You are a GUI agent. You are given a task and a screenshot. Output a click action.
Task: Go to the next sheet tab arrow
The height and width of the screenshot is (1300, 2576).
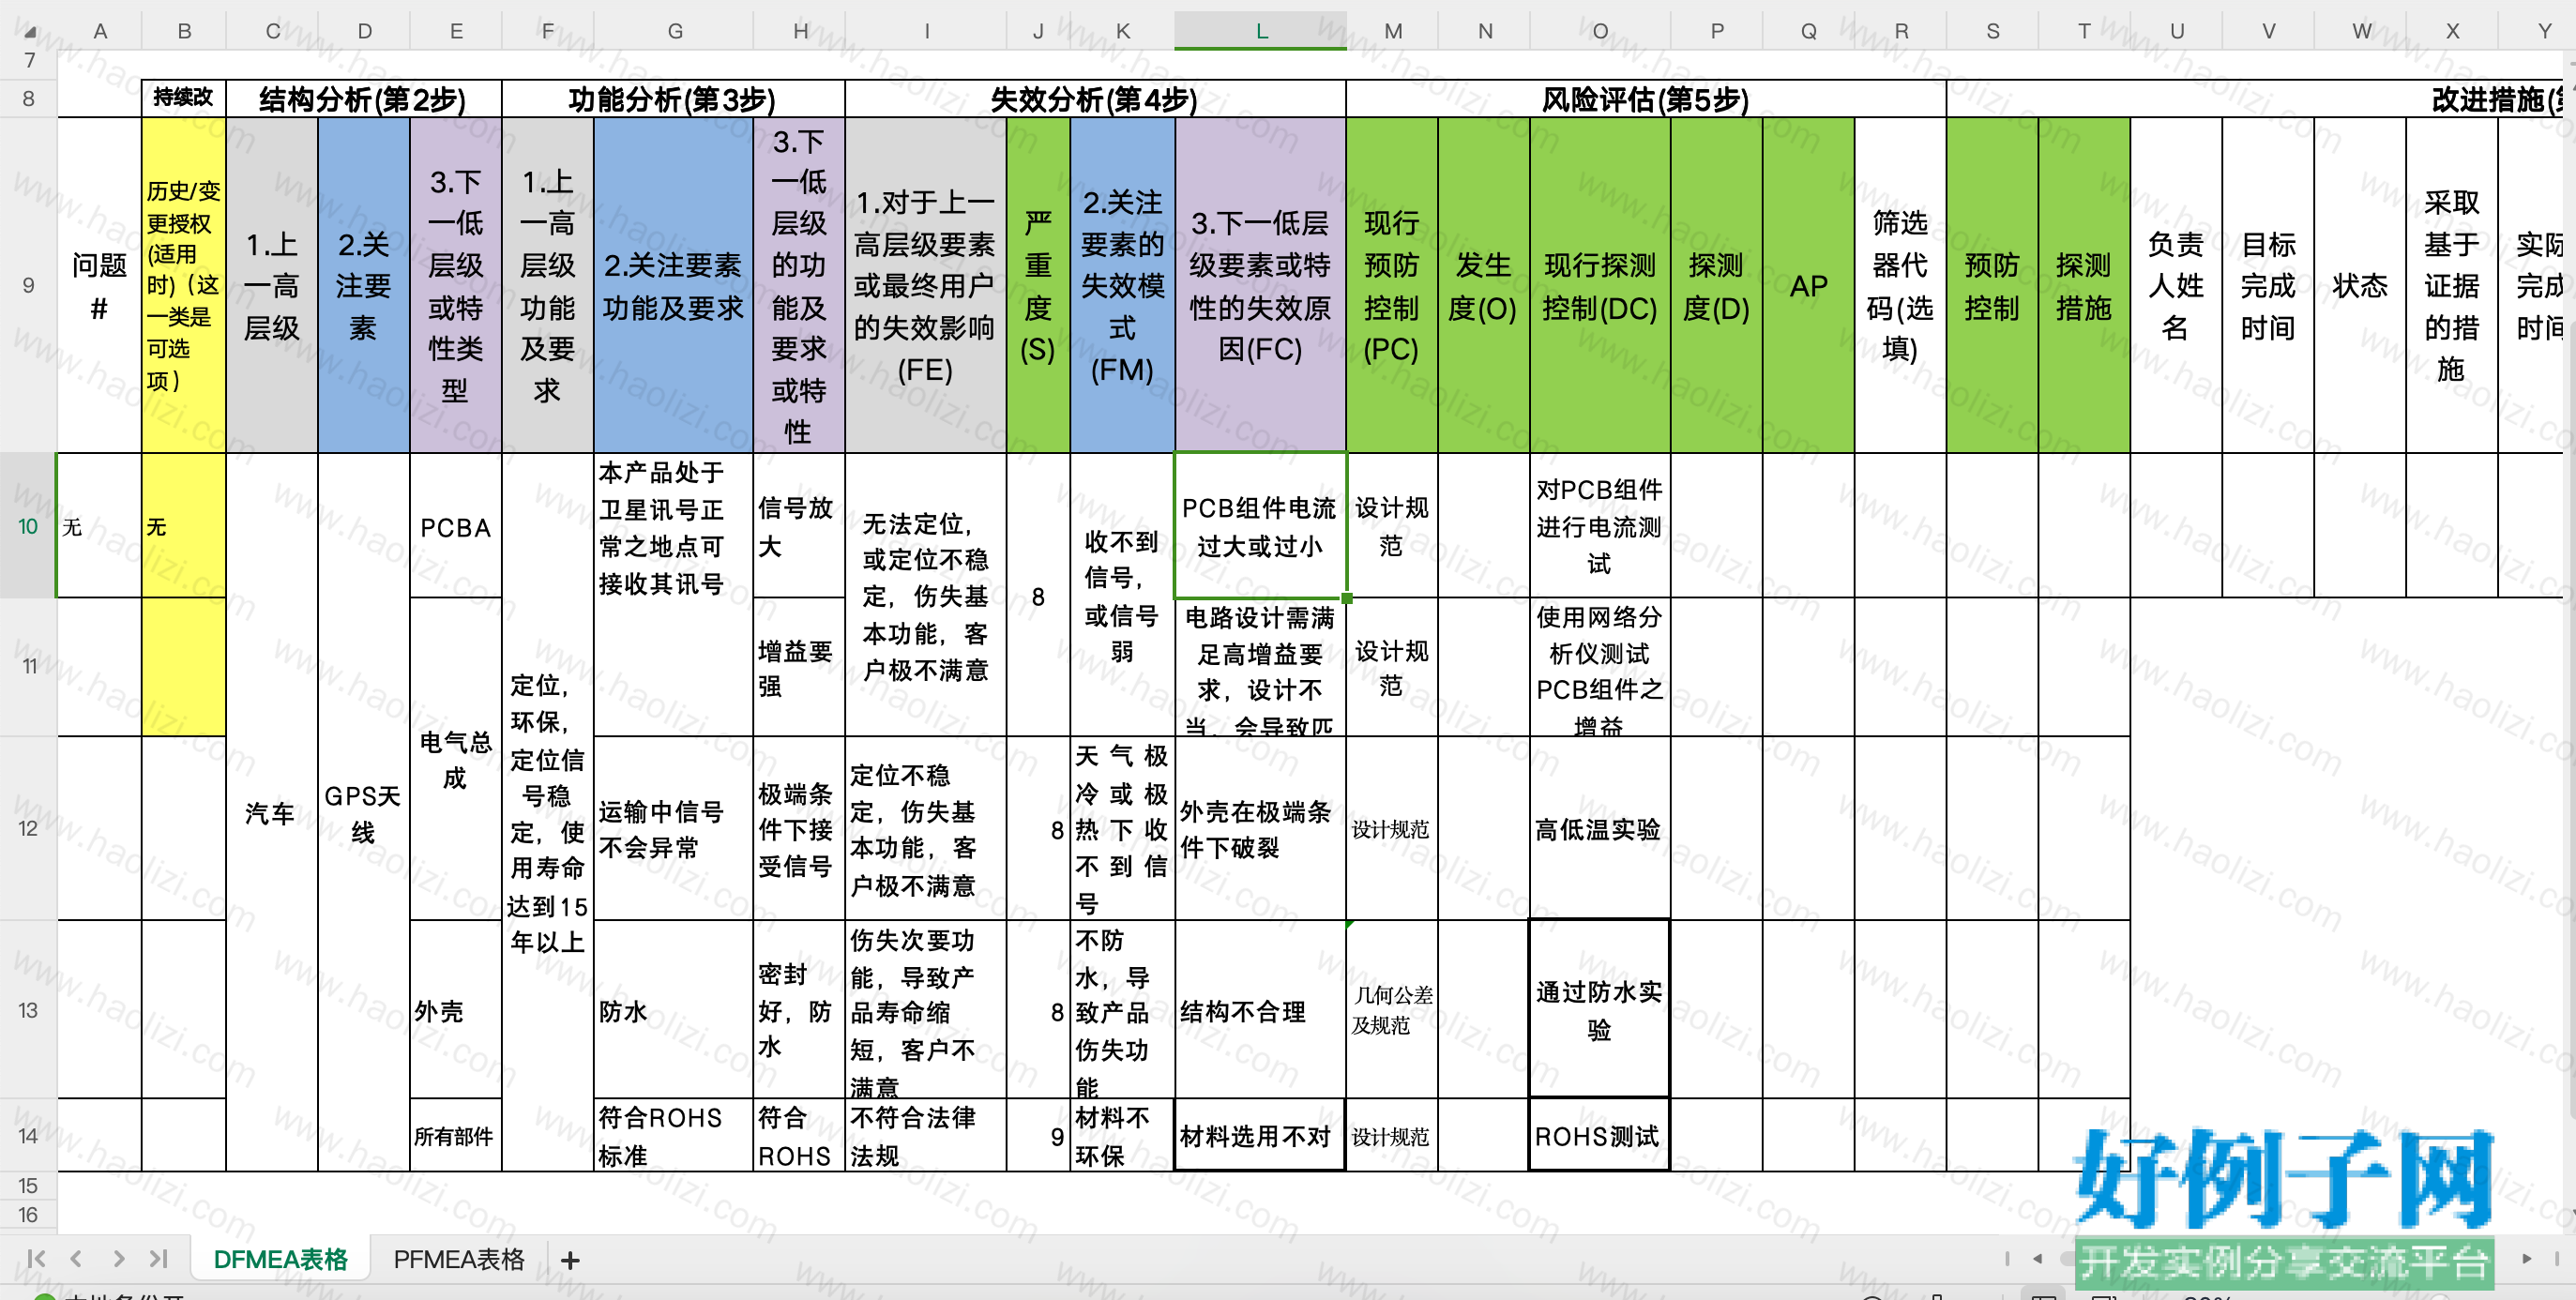[118, 1258]
